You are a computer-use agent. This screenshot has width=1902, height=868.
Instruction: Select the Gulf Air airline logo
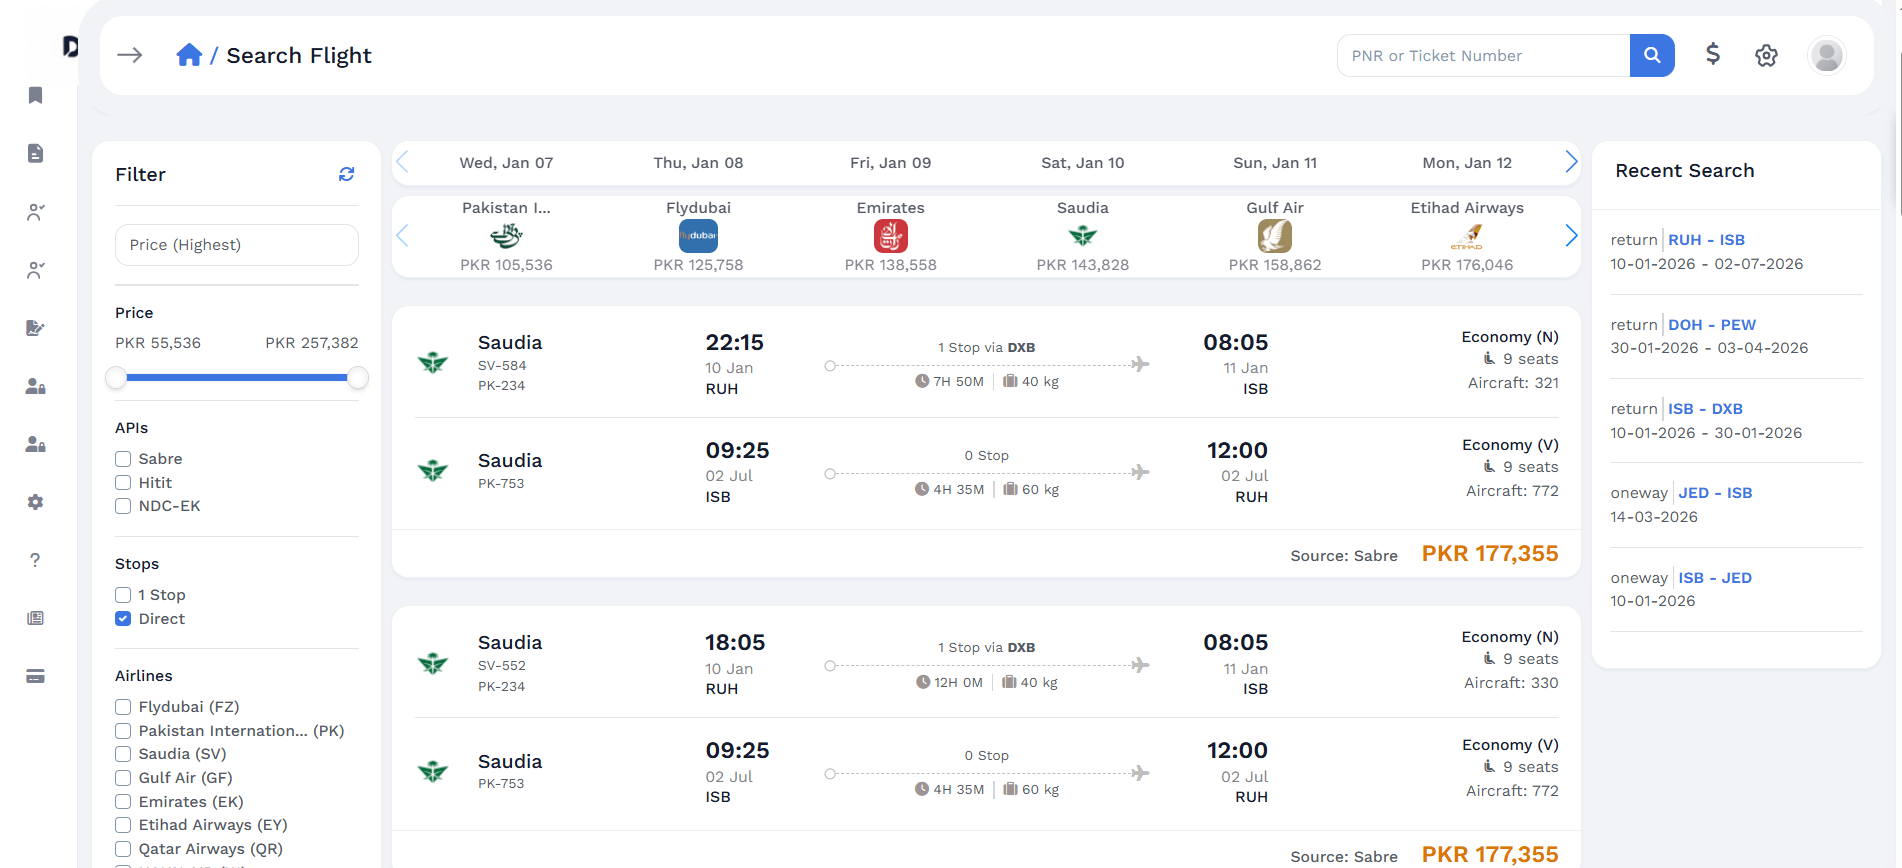point(1275,236)
